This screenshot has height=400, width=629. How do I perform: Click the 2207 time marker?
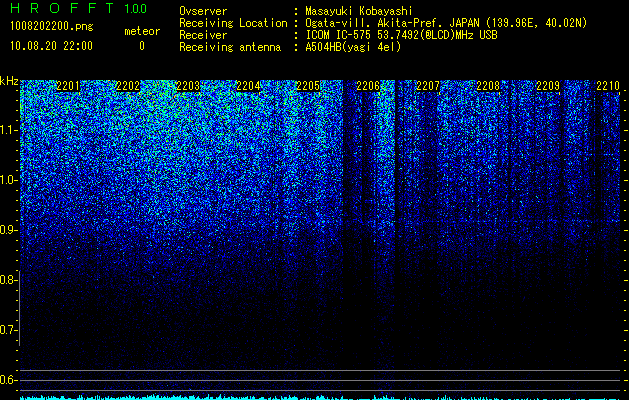pos(428,86)
